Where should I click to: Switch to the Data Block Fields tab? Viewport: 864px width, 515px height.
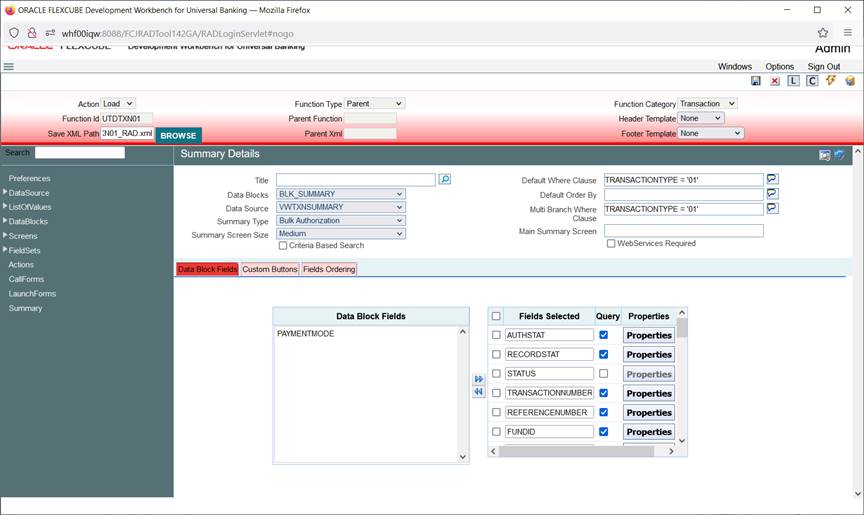pos(207,269)
